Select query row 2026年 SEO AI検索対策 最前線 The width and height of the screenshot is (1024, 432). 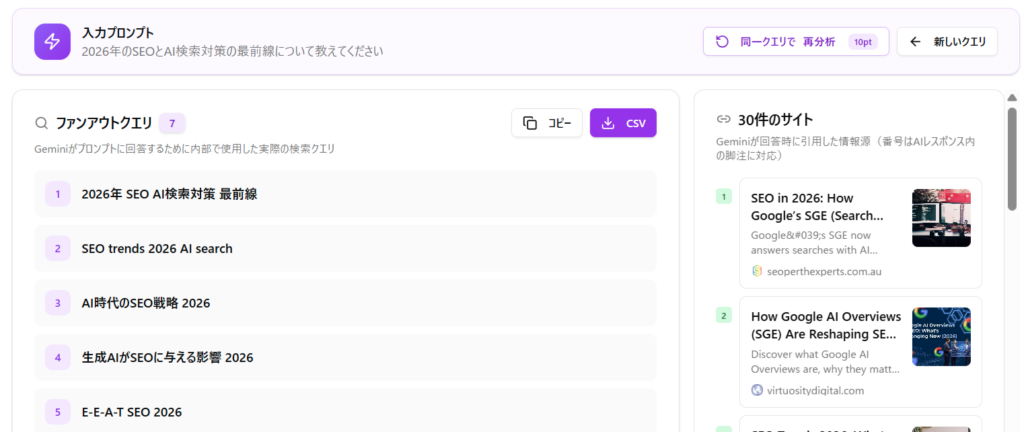click(x=345, y=194)
